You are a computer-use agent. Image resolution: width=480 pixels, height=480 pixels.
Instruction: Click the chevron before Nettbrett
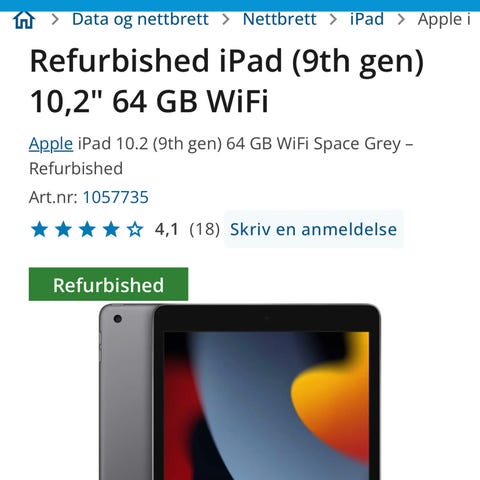click(226, 20)
